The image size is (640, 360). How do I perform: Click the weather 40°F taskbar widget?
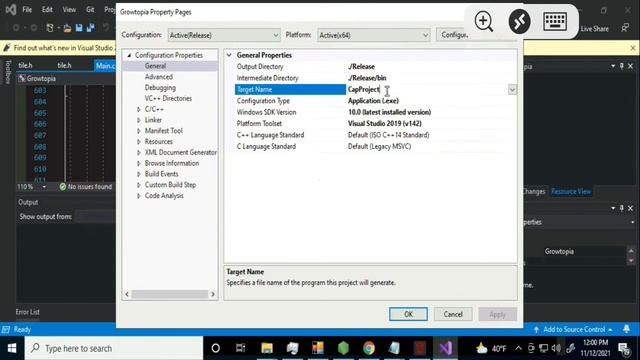[491, 349]
